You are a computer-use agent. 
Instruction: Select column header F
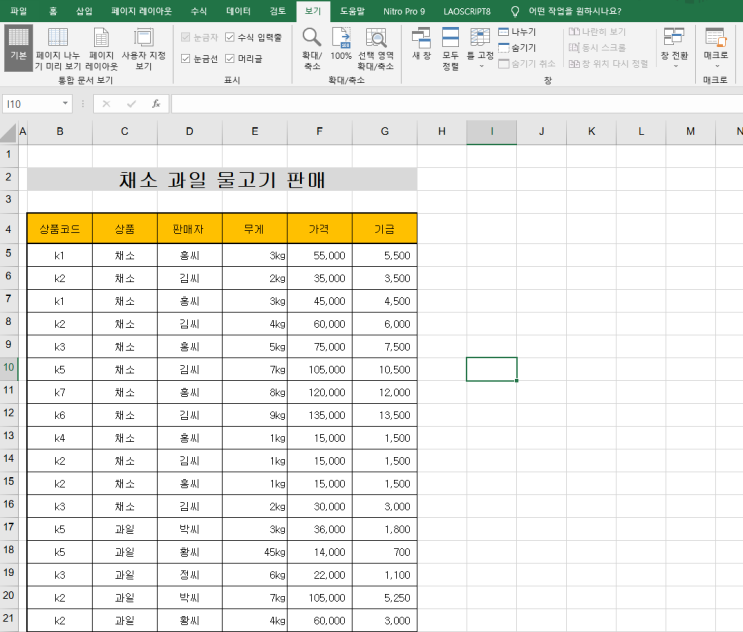coord(319,132)
